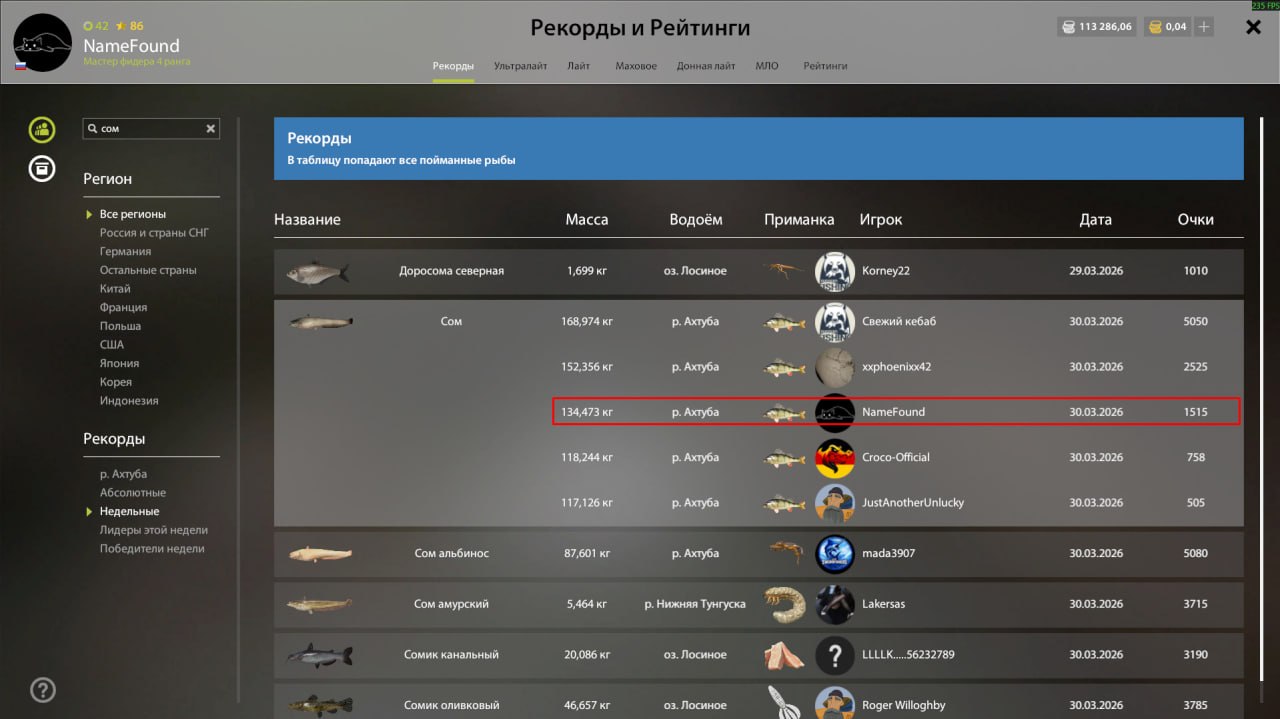Show Недельные records
Screen dimensions: 1280x719
coord(129,511)
